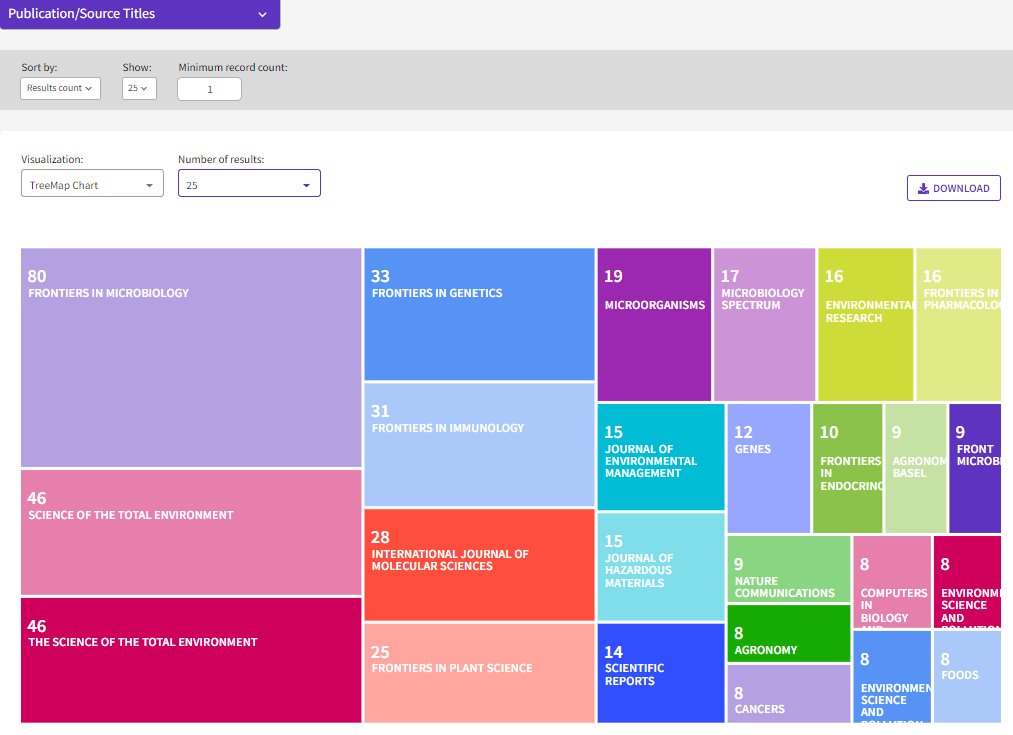Open the Visualization TreeMap Chart dropdown
The width and height of the screenshot is (1013, 735).
(92, 183)
